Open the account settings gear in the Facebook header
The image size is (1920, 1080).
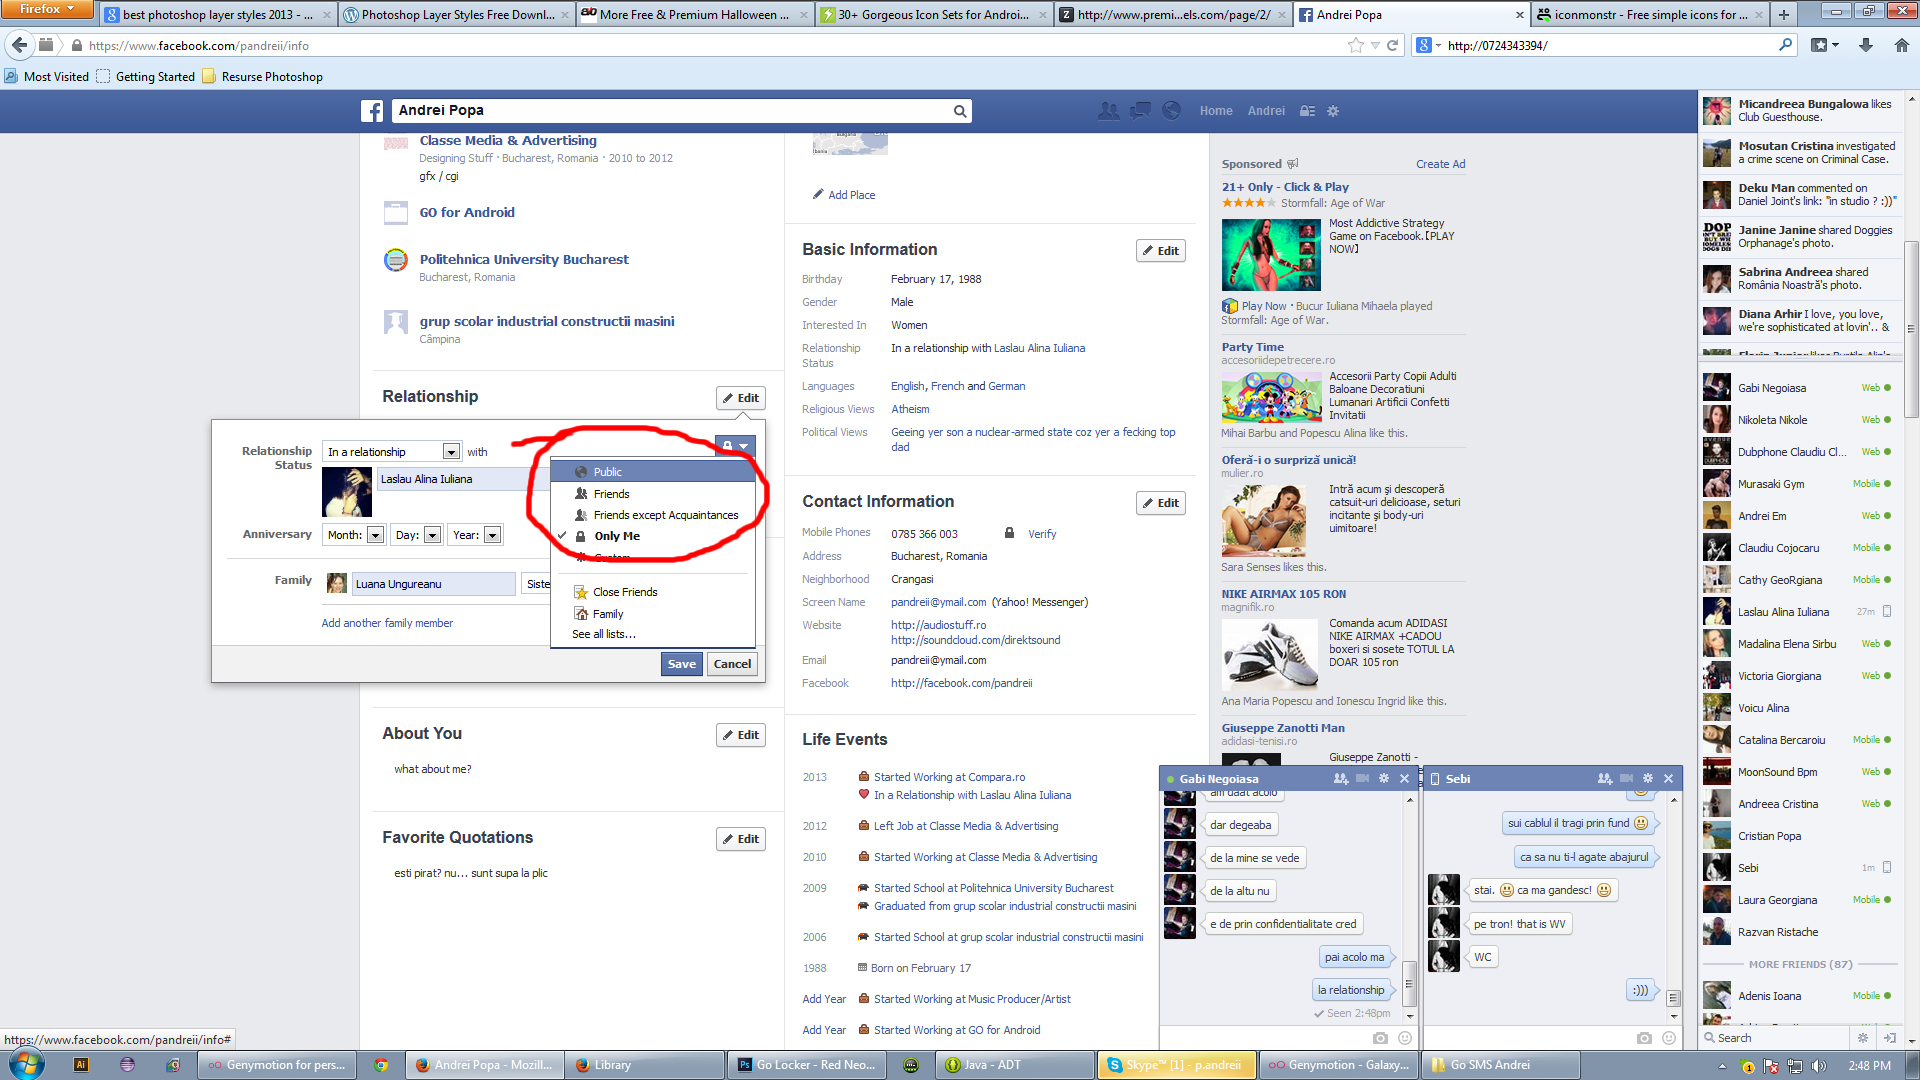(x=1333, y=111)
